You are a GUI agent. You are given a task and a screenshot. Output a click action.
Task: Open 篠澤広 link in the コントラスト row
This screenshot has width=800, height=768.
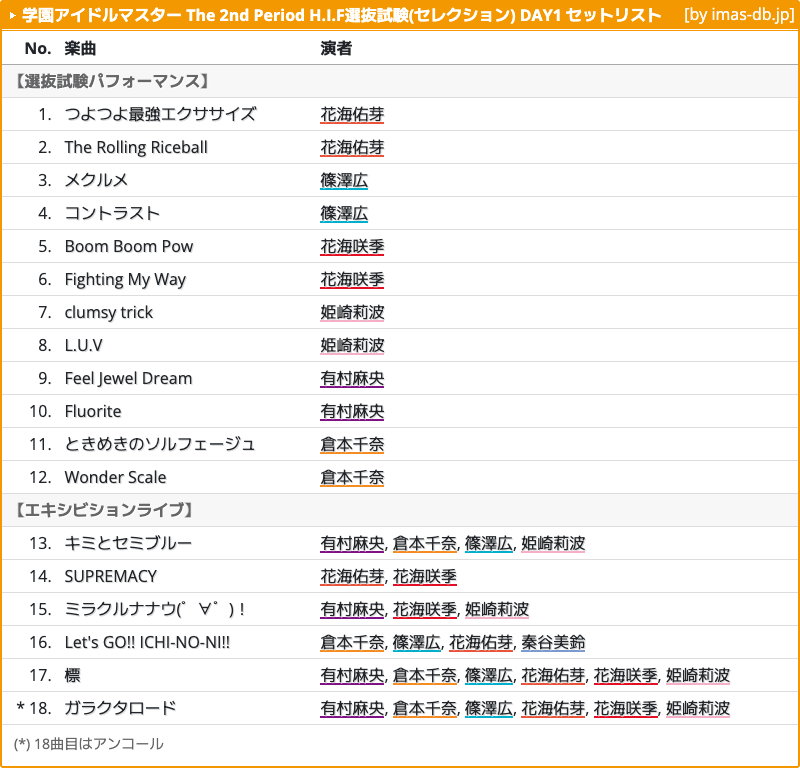(x=344, y=213)
